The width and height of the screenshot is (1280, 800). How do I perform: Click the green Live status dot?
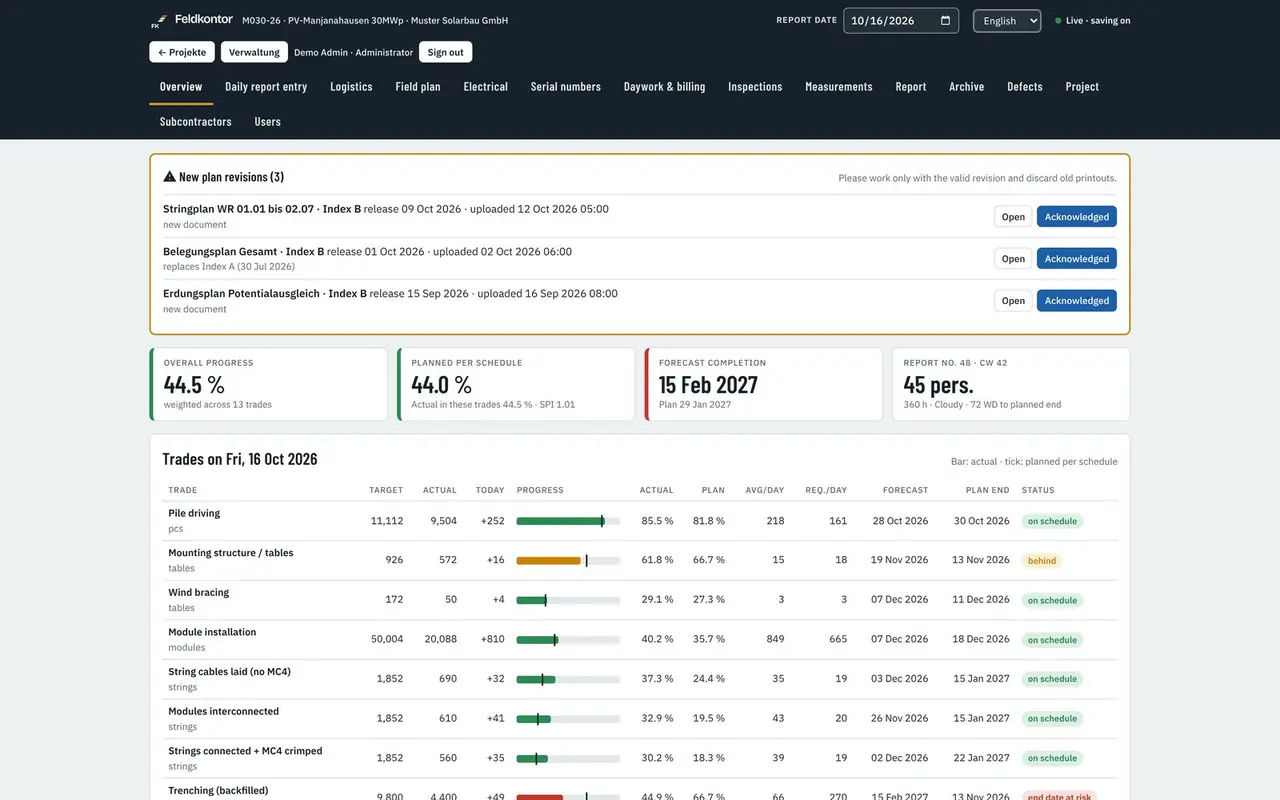tap(1058, 21)
